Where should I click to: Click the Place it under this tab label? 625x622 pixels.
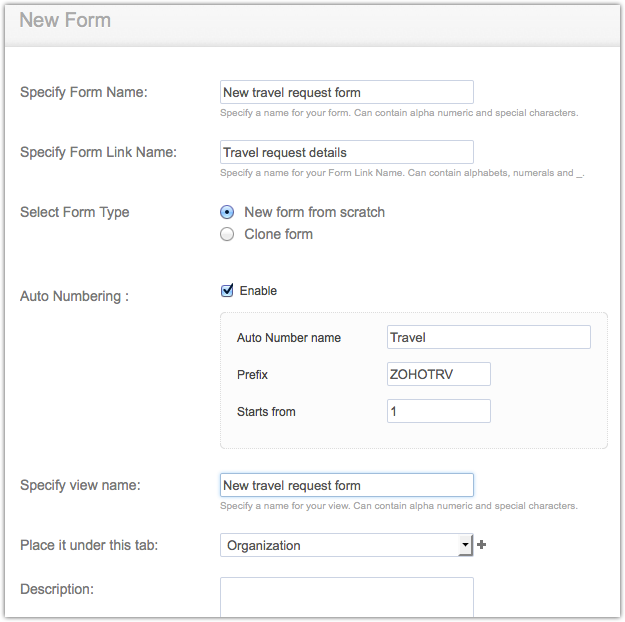(89, 545)
